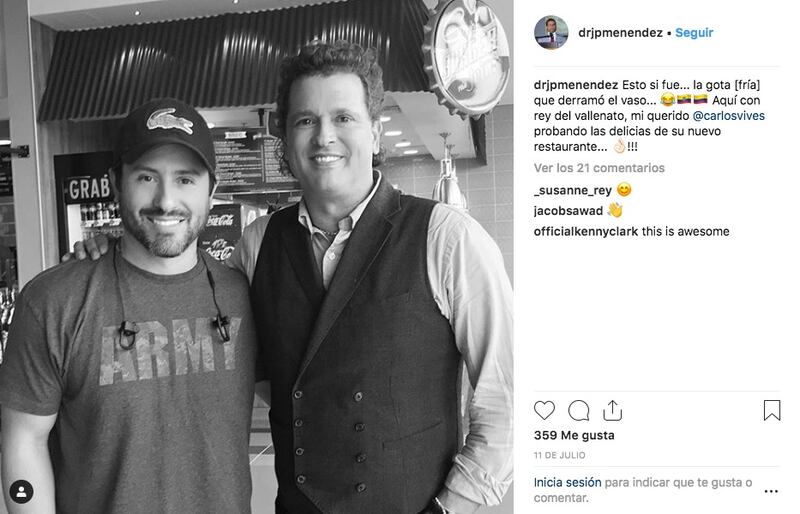Open the comment bubble icon

579,410
